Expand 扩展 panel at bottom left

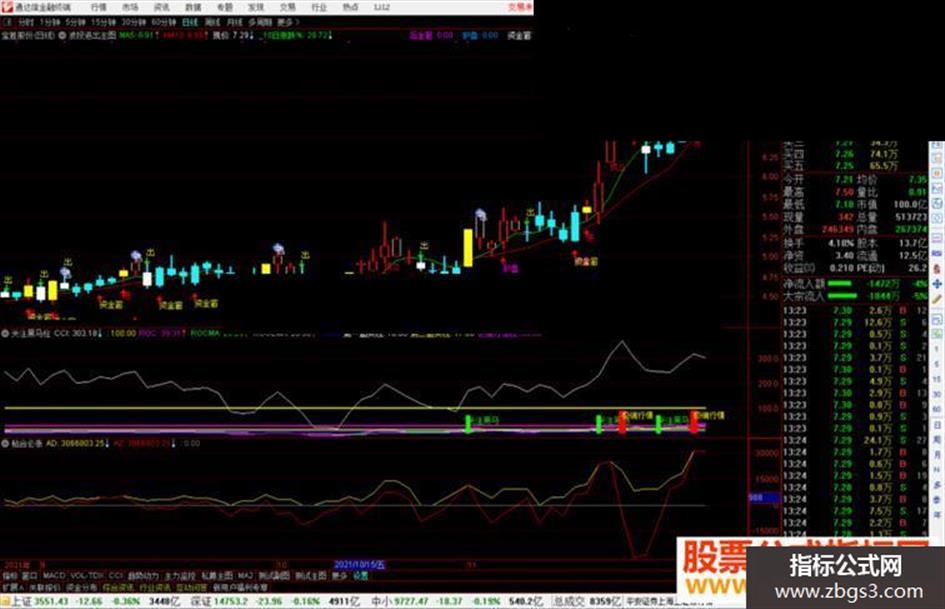pyautogui.click(x=13, y=587)
